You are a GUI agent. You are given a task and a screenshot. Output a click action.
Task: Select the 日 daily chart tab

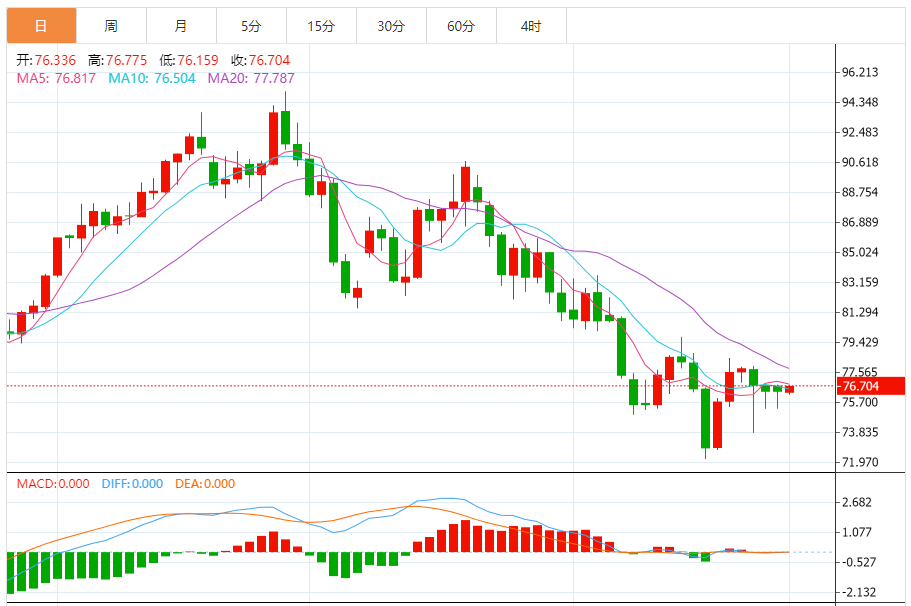click(x=41, y=26)
